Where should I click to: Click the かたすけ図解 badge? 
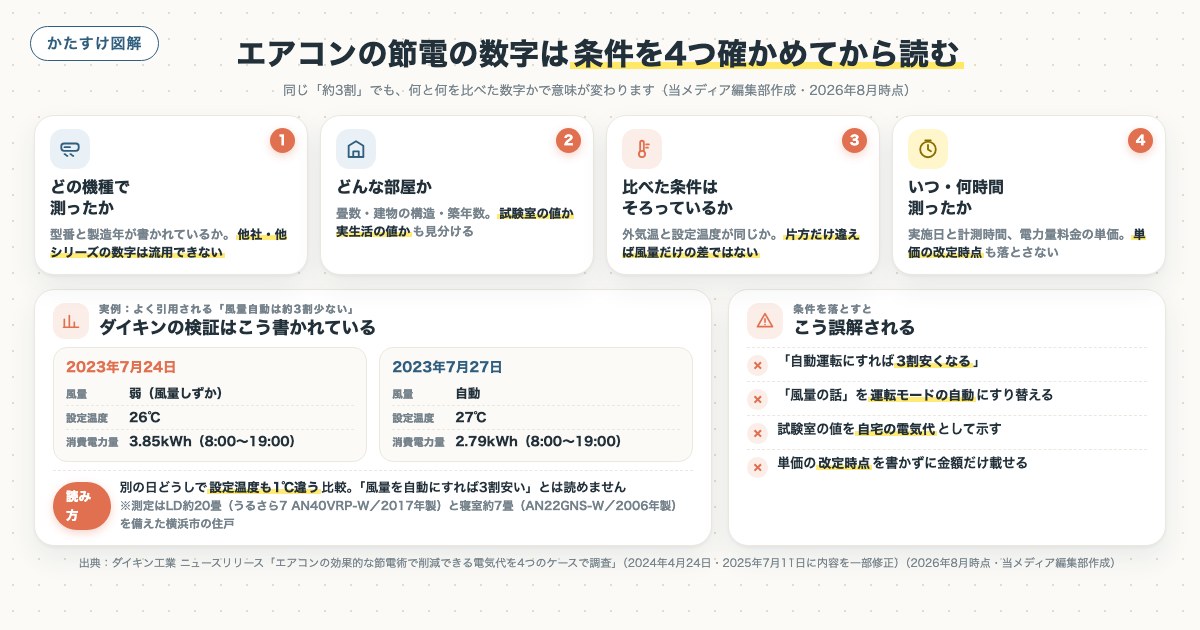click(x=94, y=44)
